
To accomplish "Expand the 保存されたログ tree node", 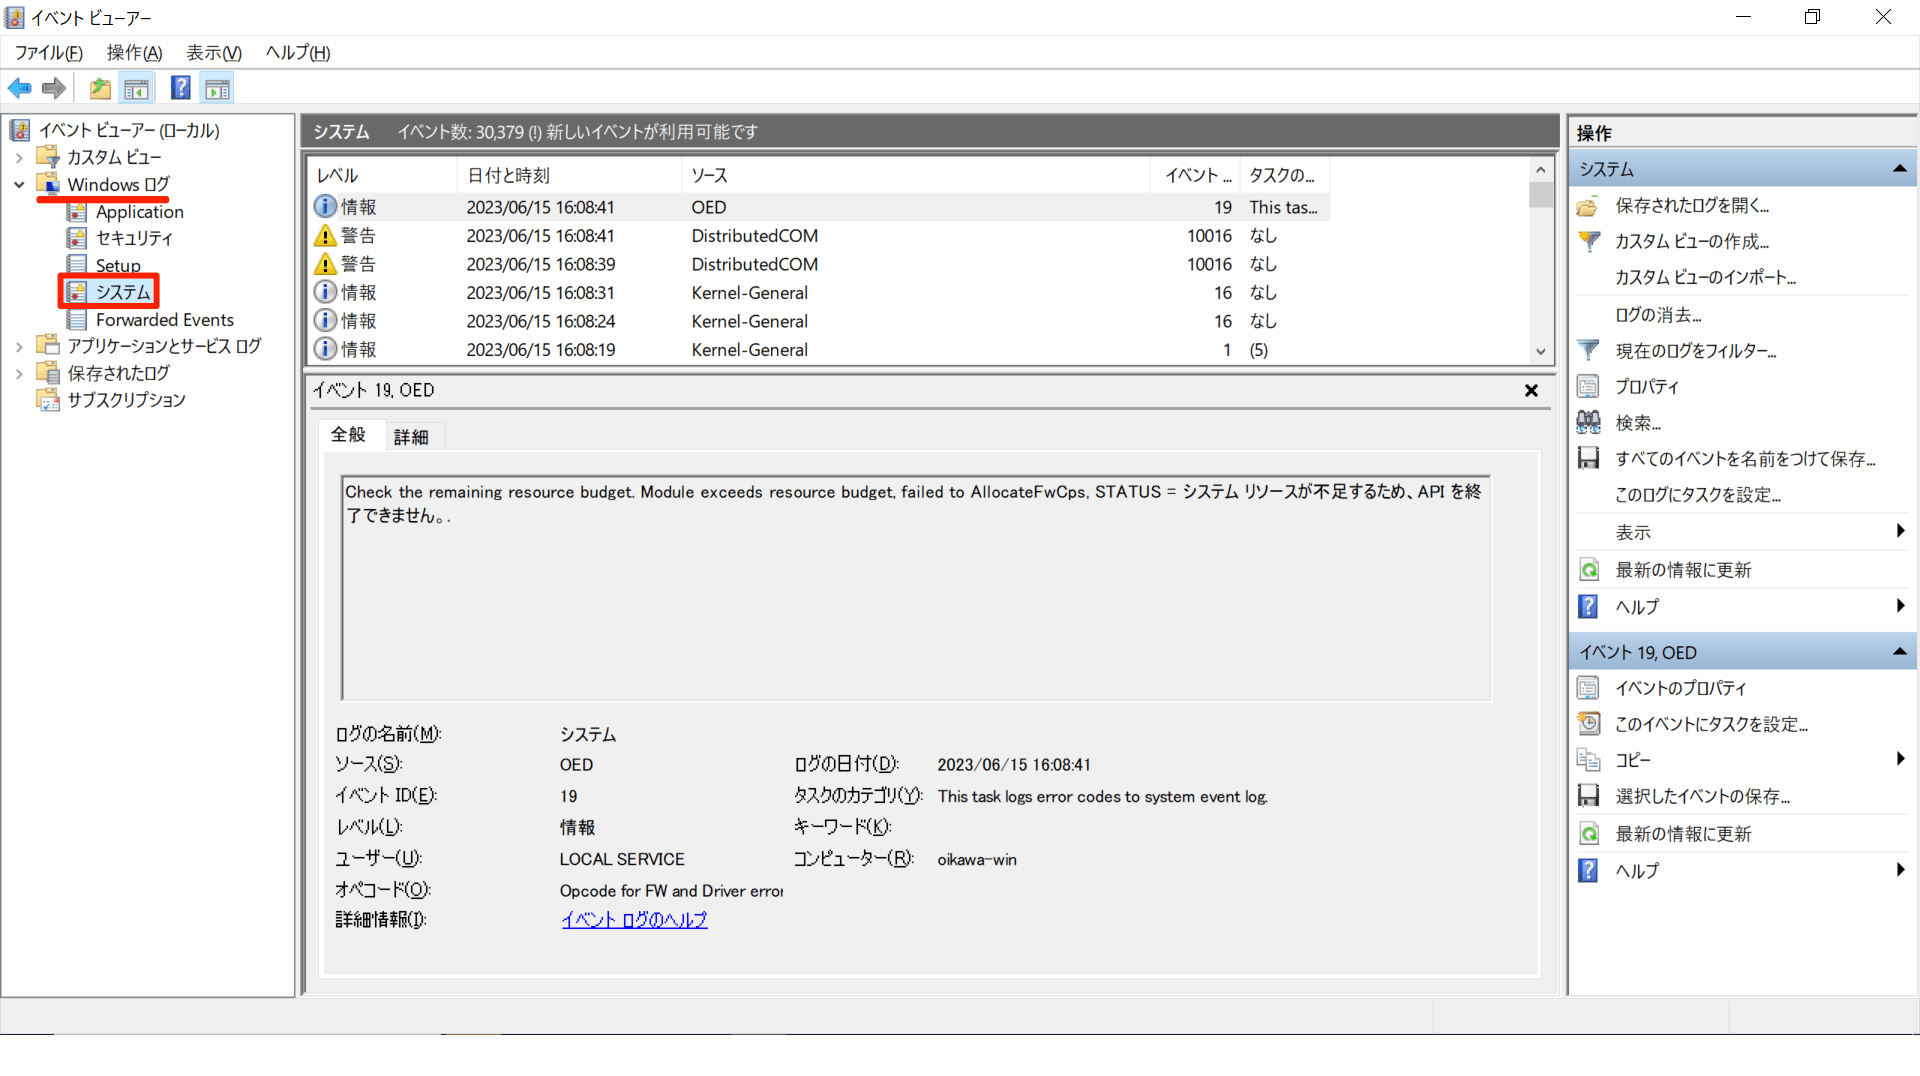I will (x=19, y=373).
